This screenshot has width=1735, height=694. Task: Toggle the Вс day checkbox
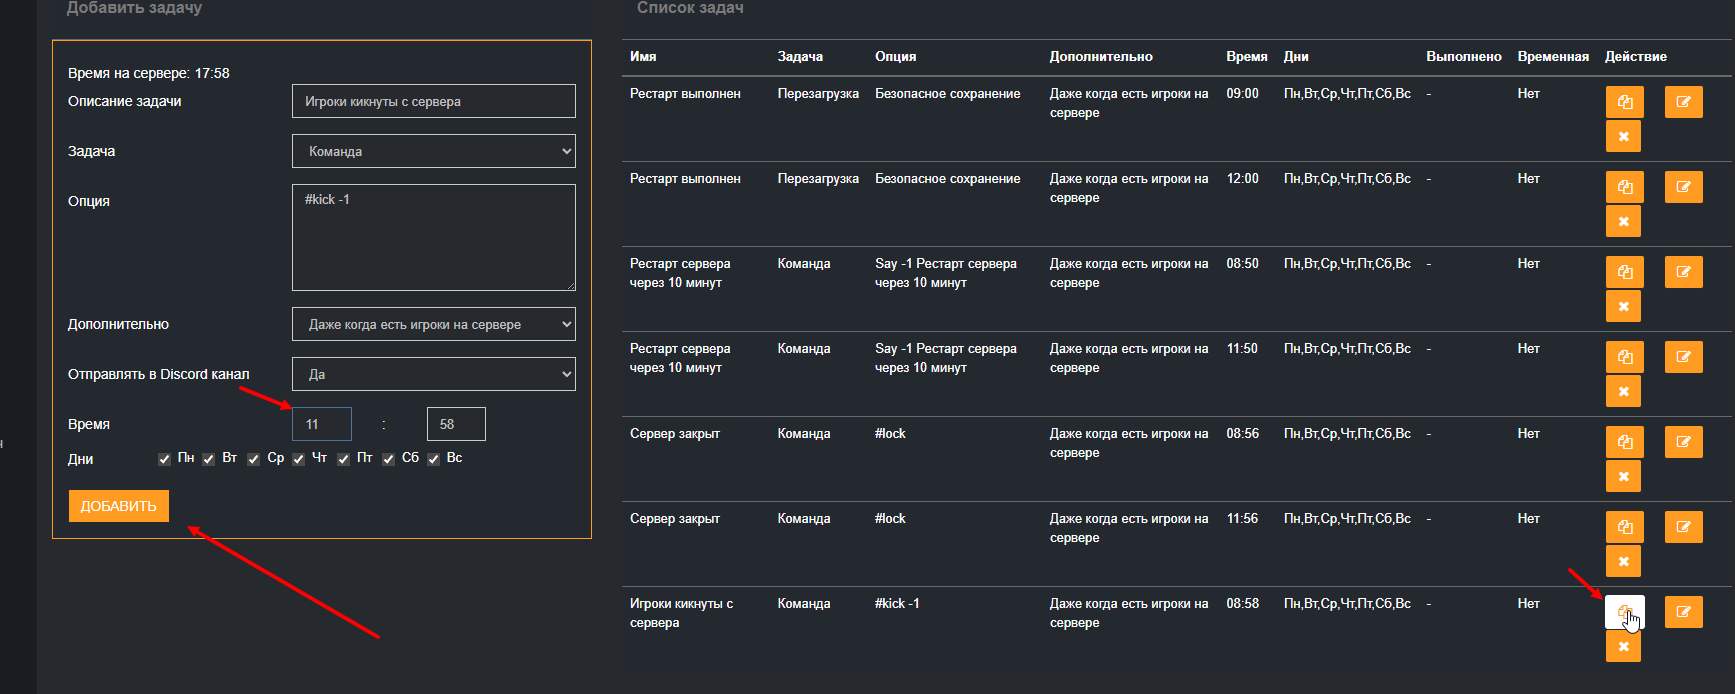pyautogui.click(x=433, y=459)
